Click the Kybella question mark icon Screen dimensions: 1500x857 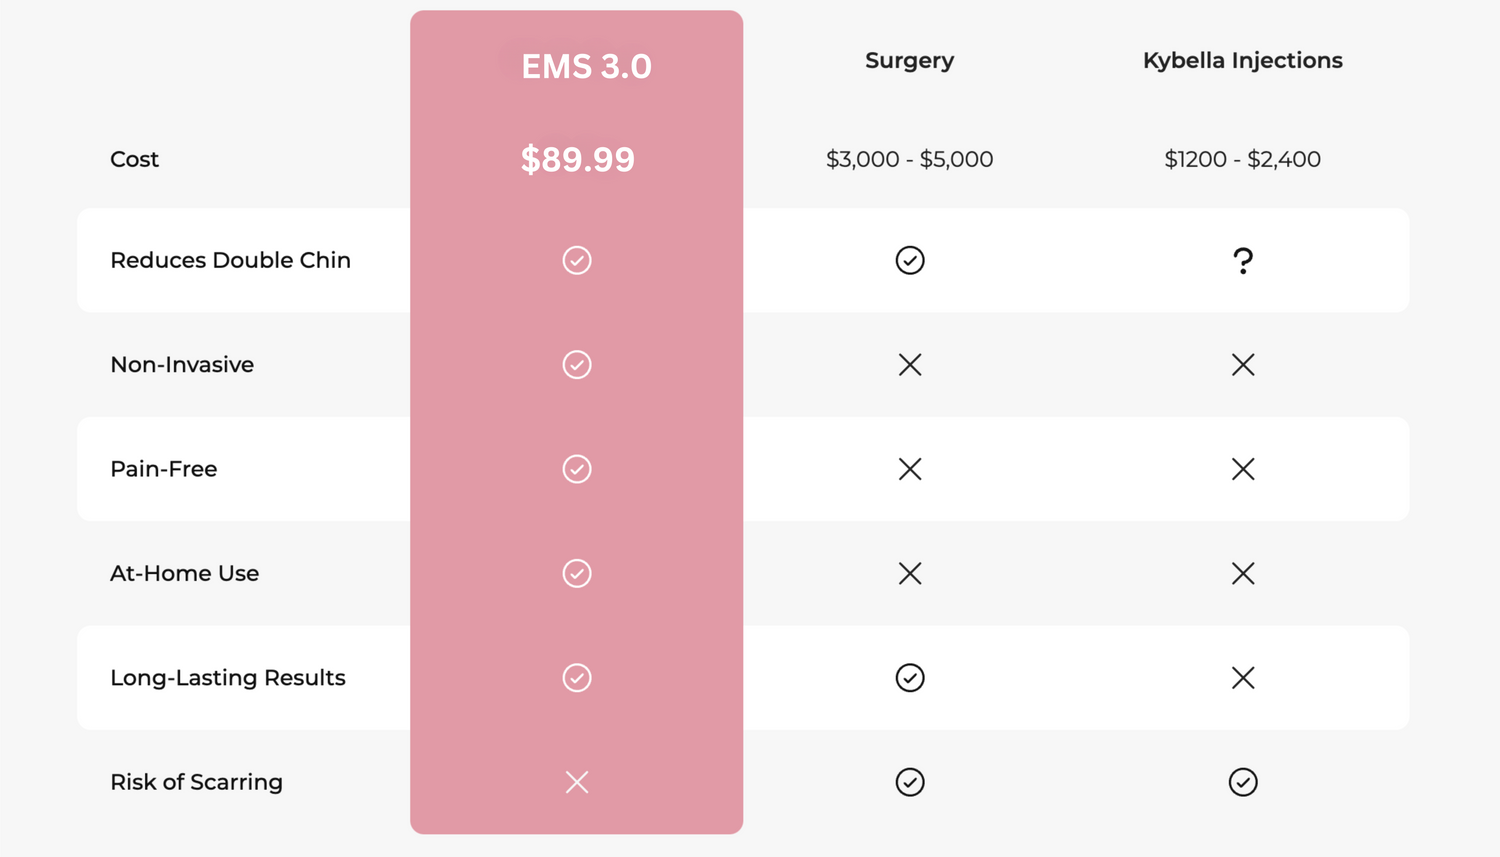(1243, 260)
